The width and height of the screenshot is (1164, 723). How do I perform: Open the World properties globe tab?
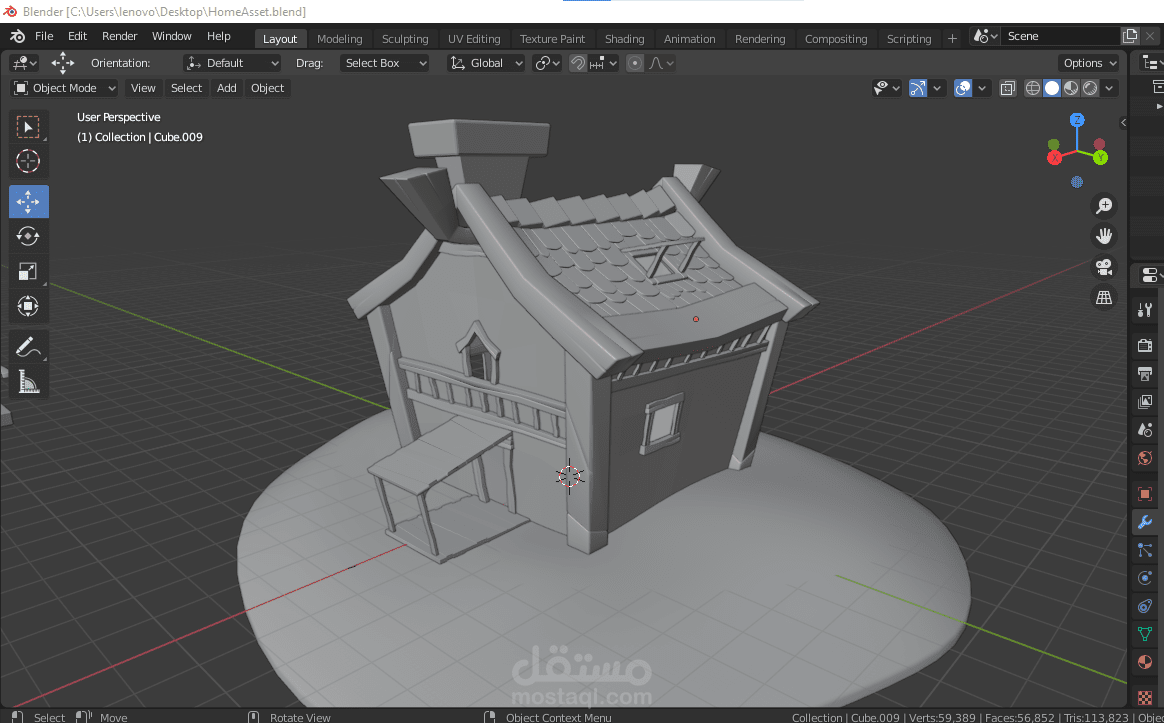coord(1145,458)
